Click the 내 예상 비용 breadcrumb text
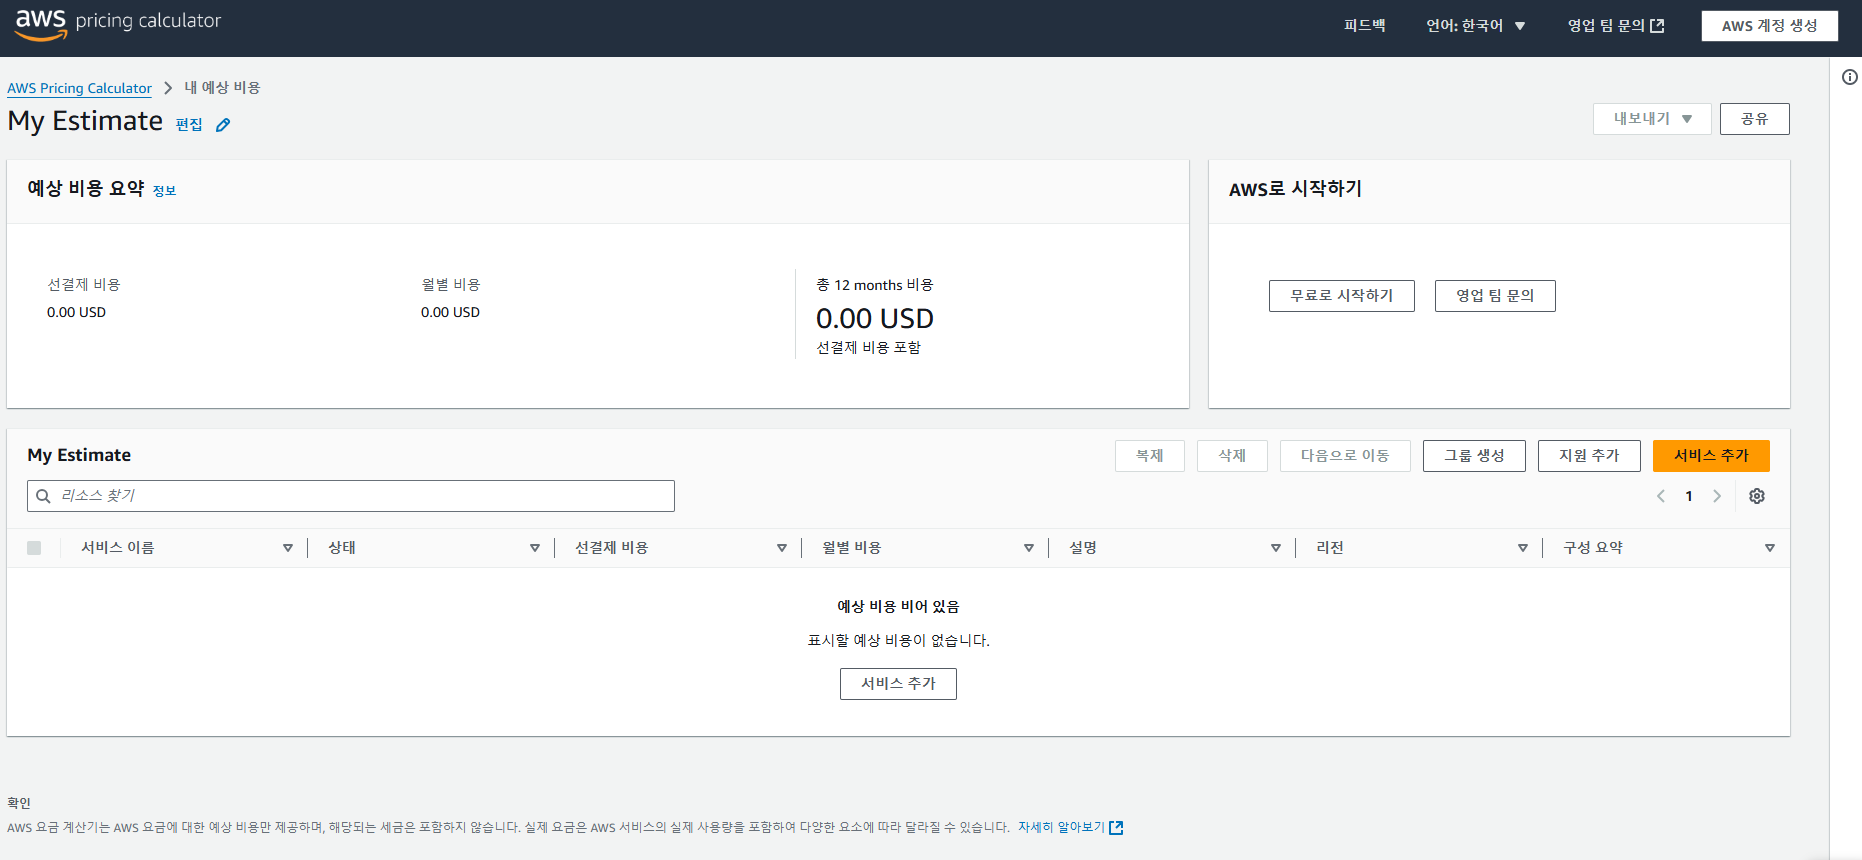 [x=222, y=88]
